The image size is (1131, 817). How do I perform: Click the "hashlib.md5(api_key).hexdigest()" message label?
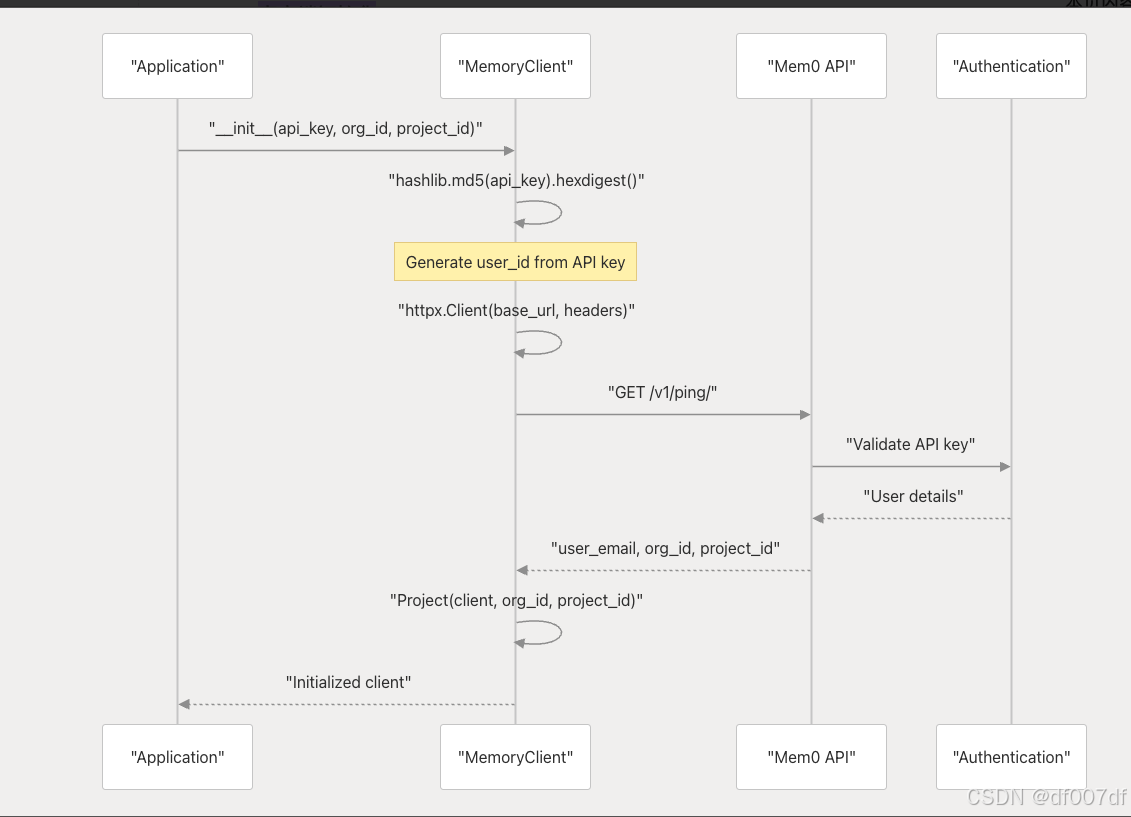click(x=516, y=180)
